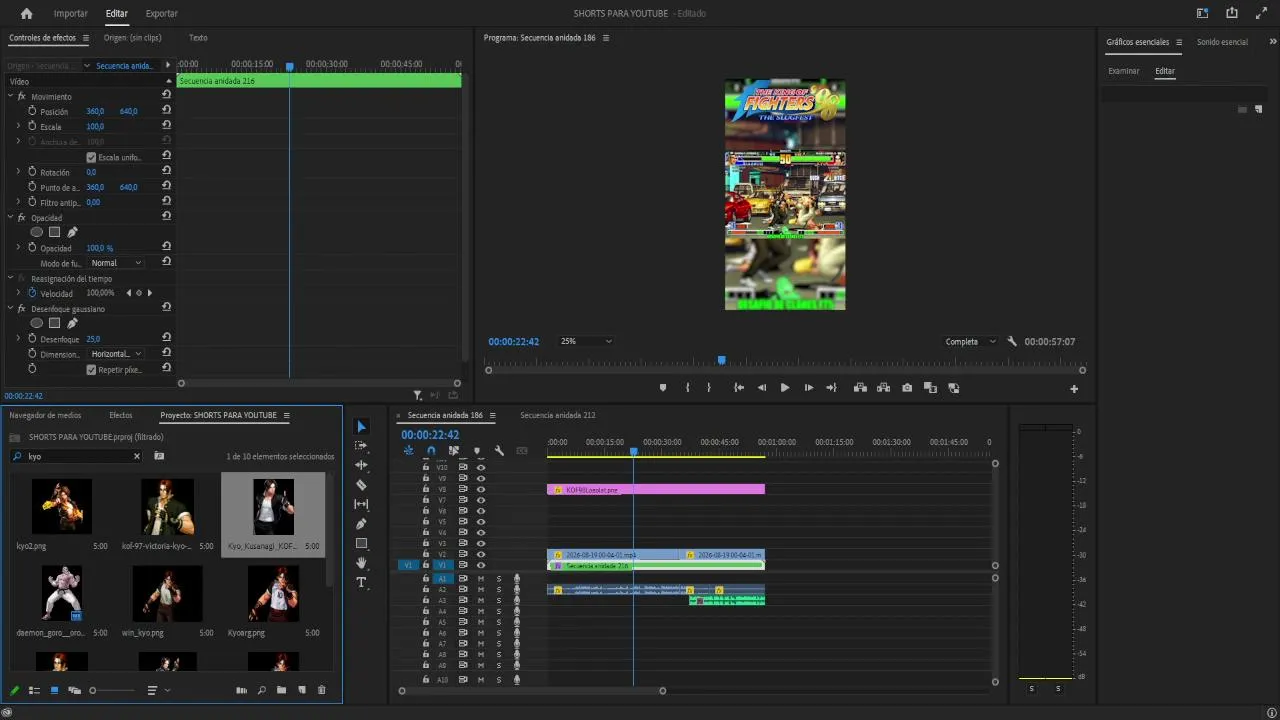This screenshot has width=1280, height=720.
Task: Switch to Secuencia anidada 212 timeline tab
Action: (x=557, y=415)
